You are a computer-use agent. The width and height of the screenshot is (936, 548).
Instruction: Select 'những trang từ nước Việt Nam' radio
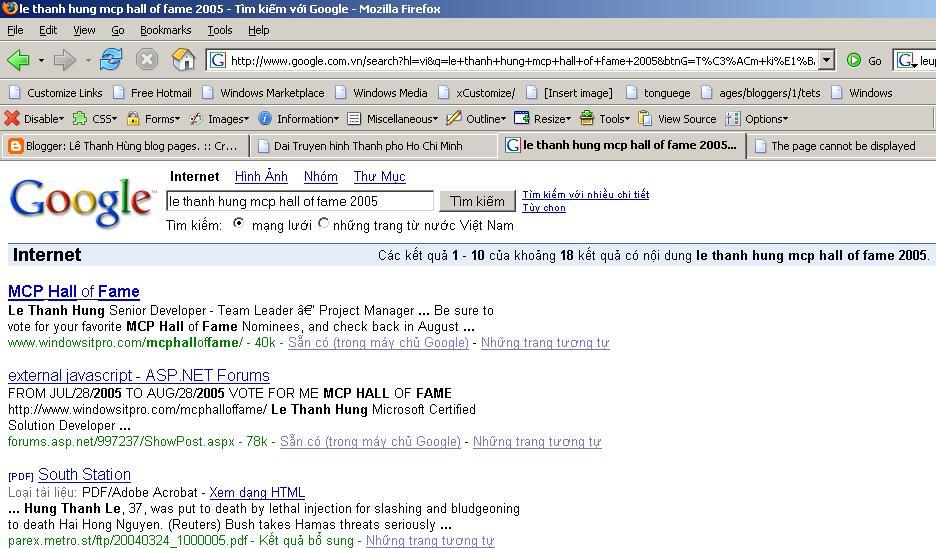(324, 223)
